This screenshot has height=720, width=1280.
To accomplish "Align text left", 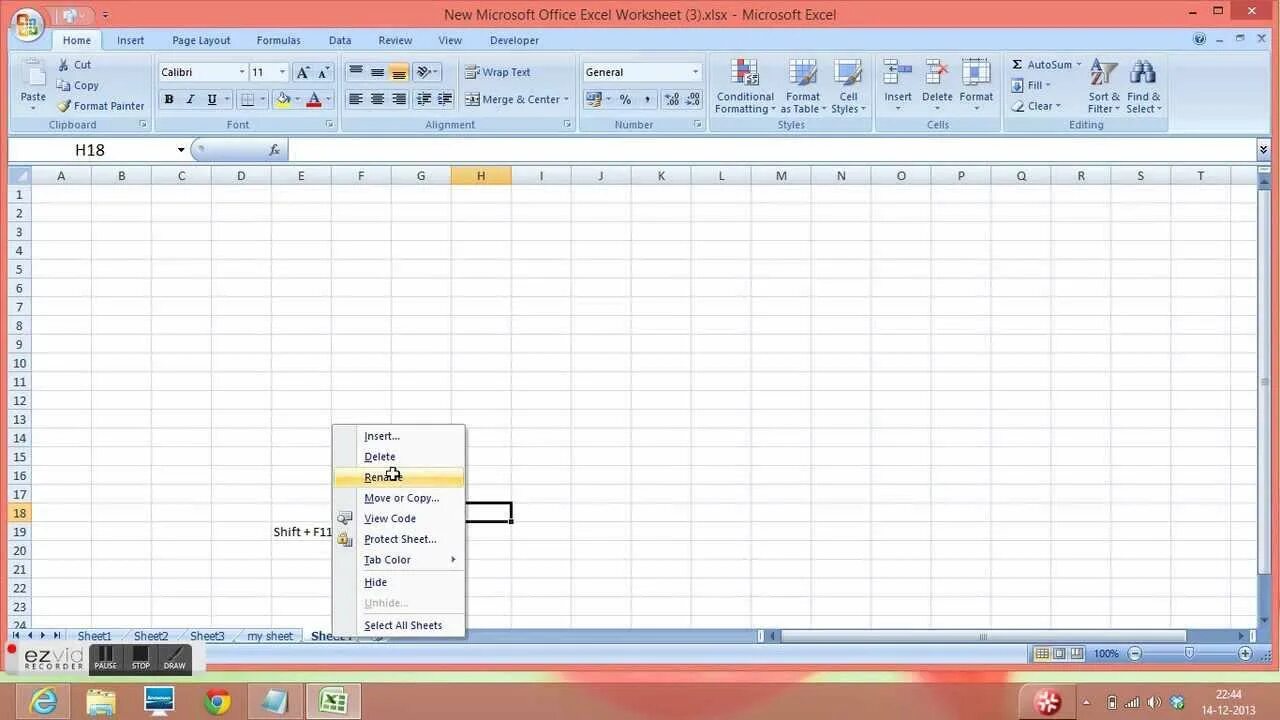I will point(355,100).
